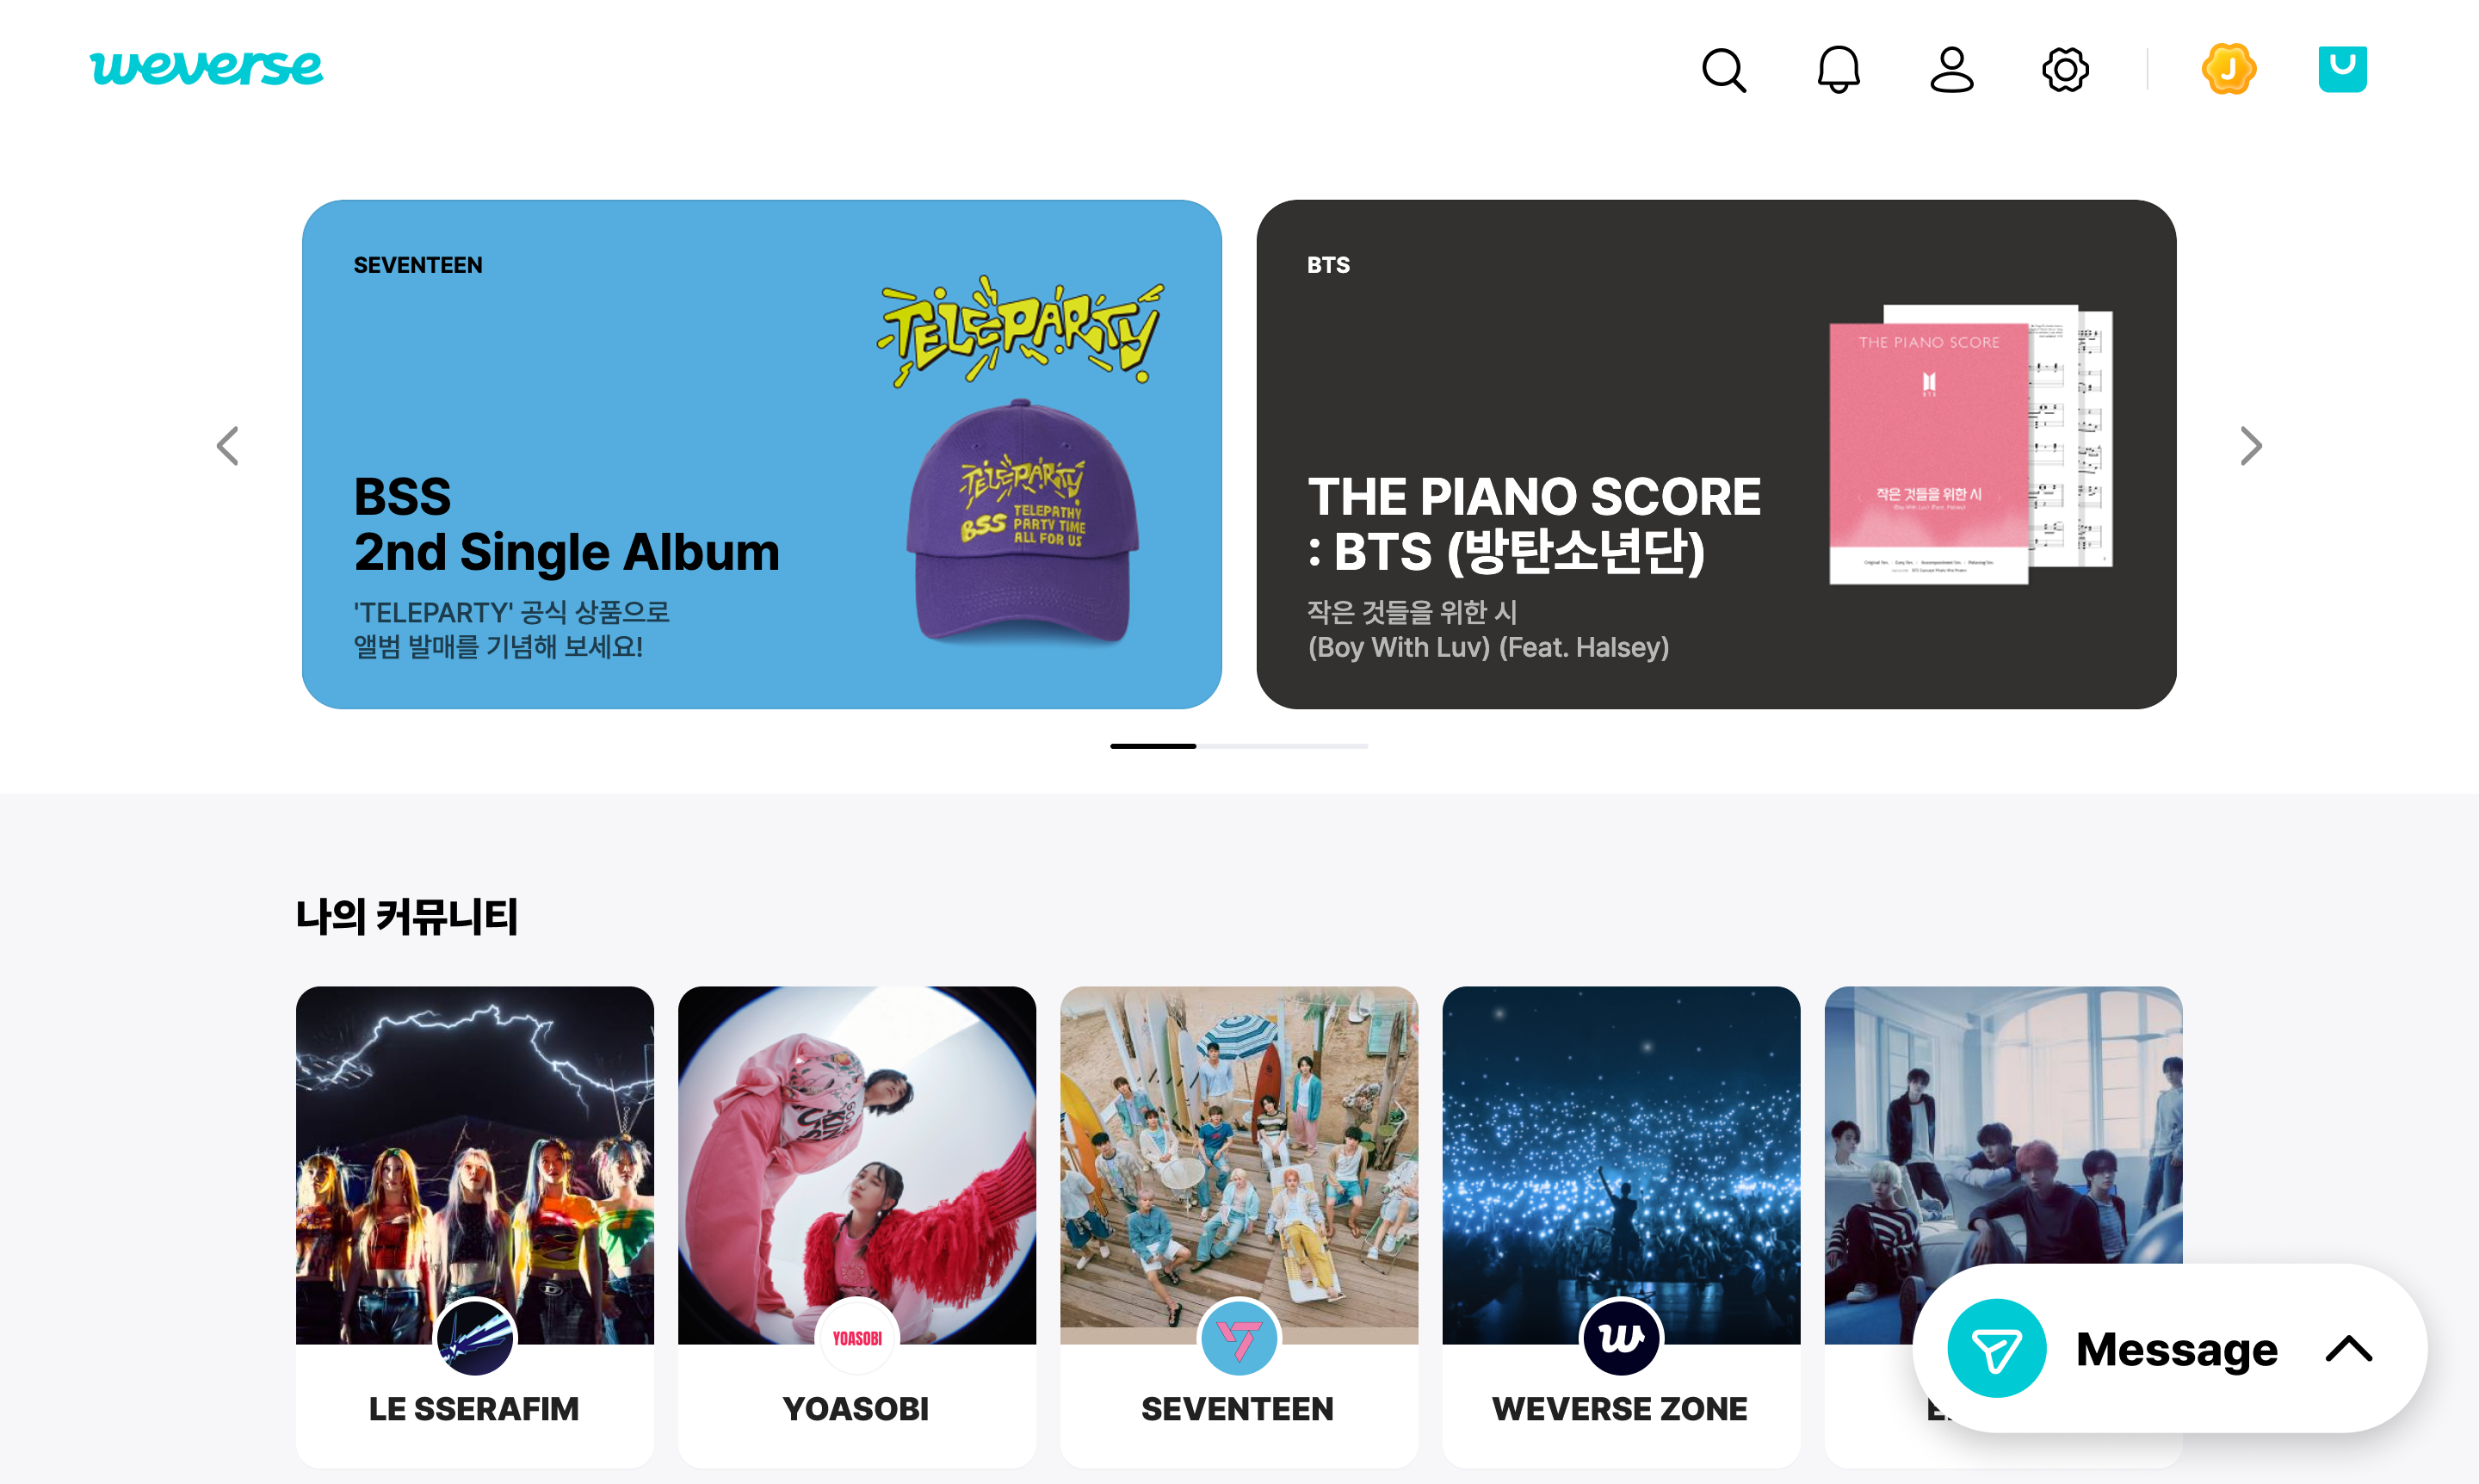
Task: Open the settings gear icon
Action: click(x=2065, y=70)
